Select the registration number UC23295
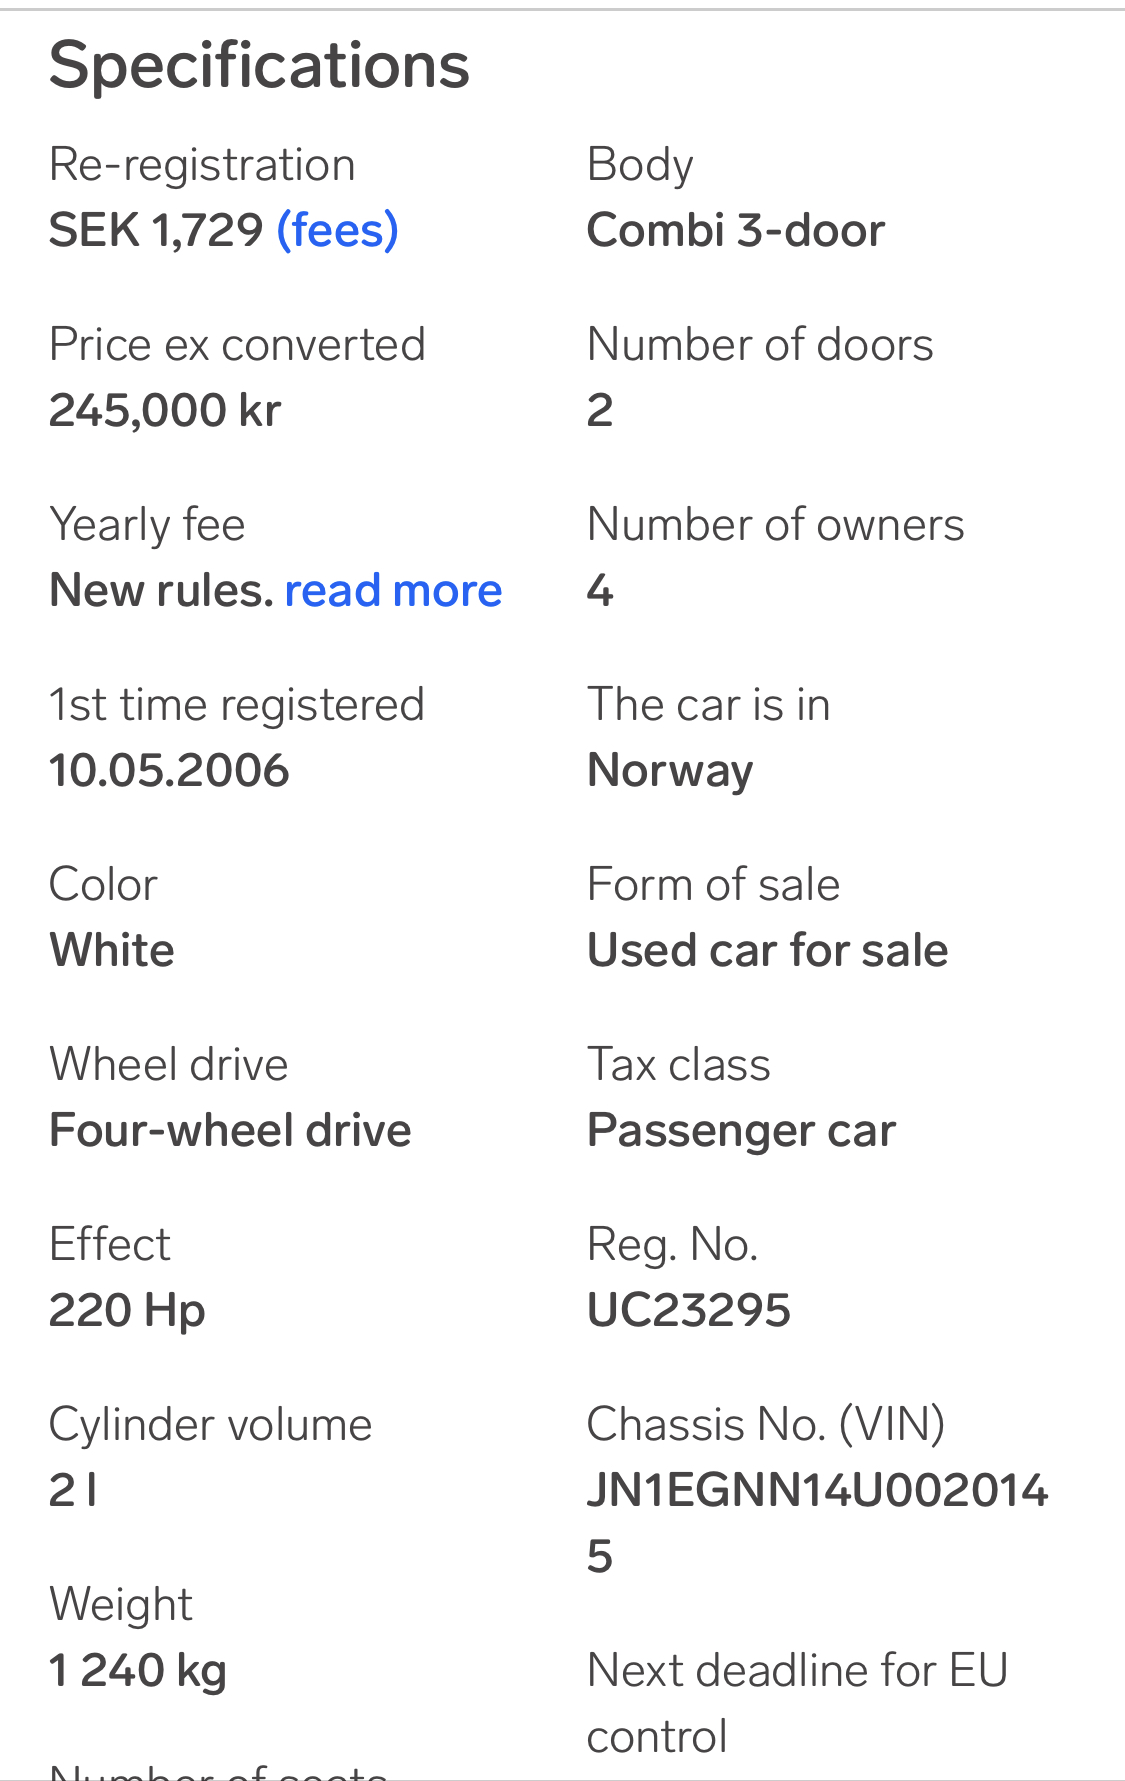Image resolution: width=1125 pixels, height=1781 pixels. click(689, 1310)
